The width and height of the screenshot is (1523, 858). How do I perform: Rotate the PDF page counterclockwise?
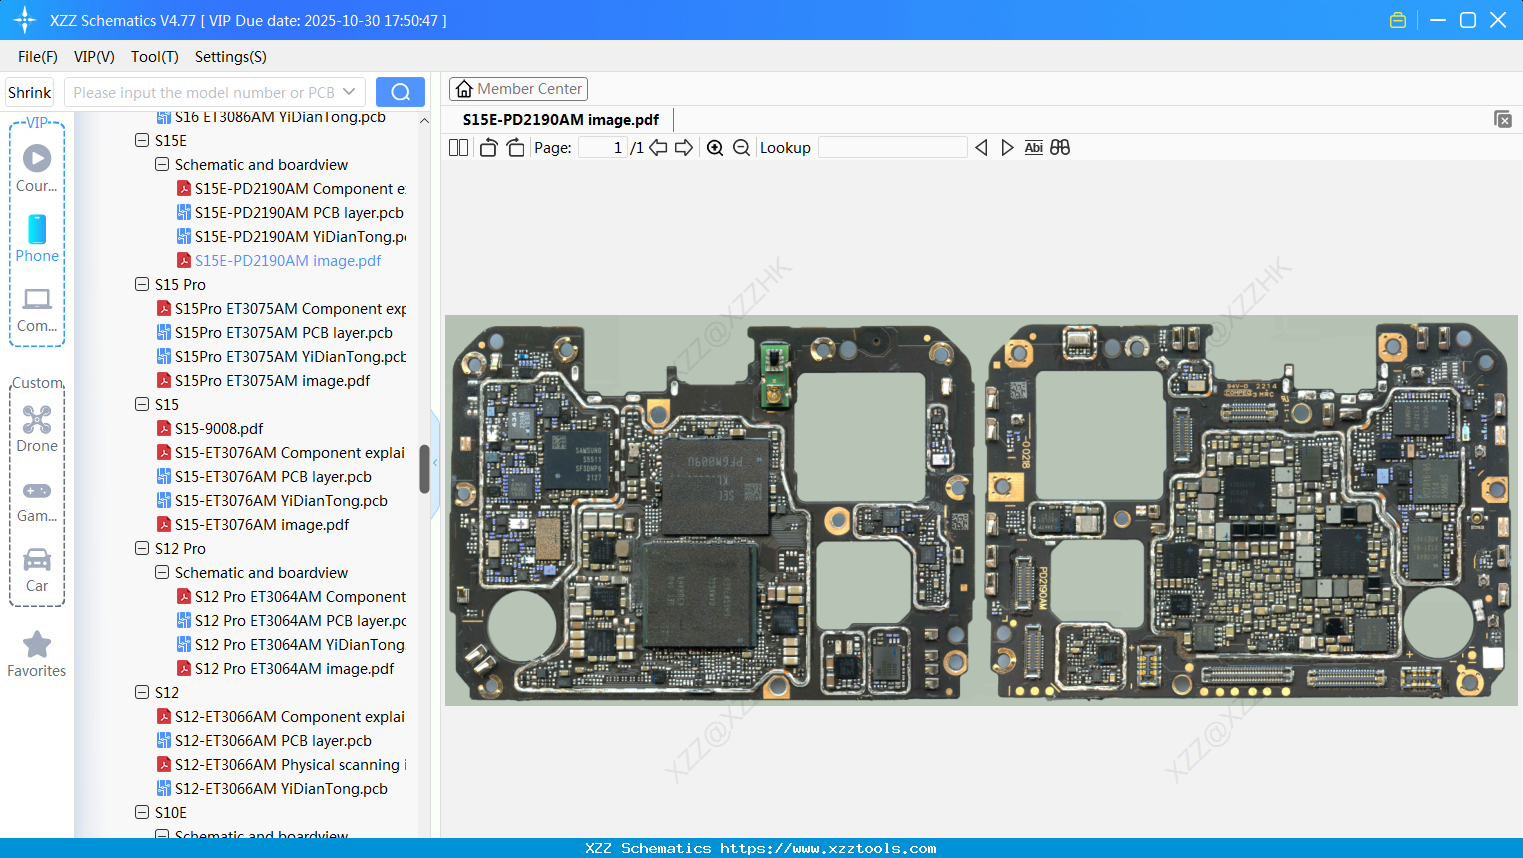[487, 147]
